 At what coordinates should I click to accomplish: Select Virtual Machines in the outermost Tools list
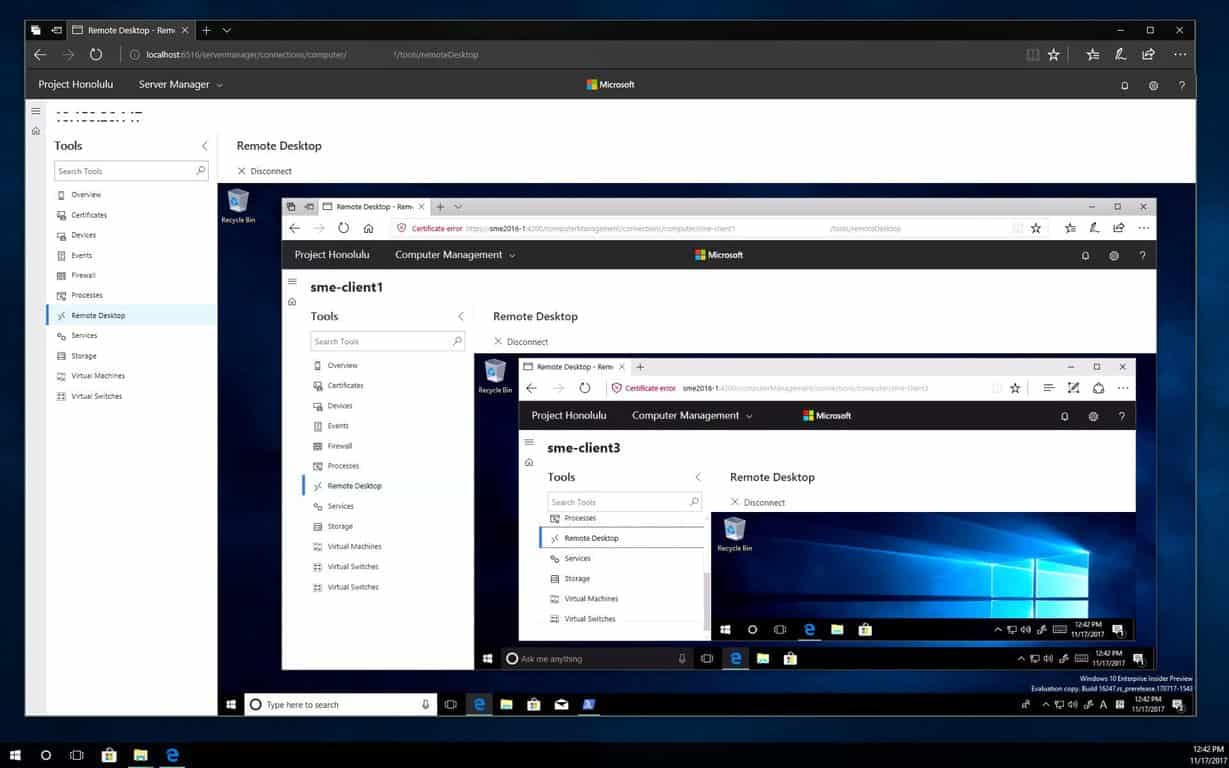coord(97,376)
